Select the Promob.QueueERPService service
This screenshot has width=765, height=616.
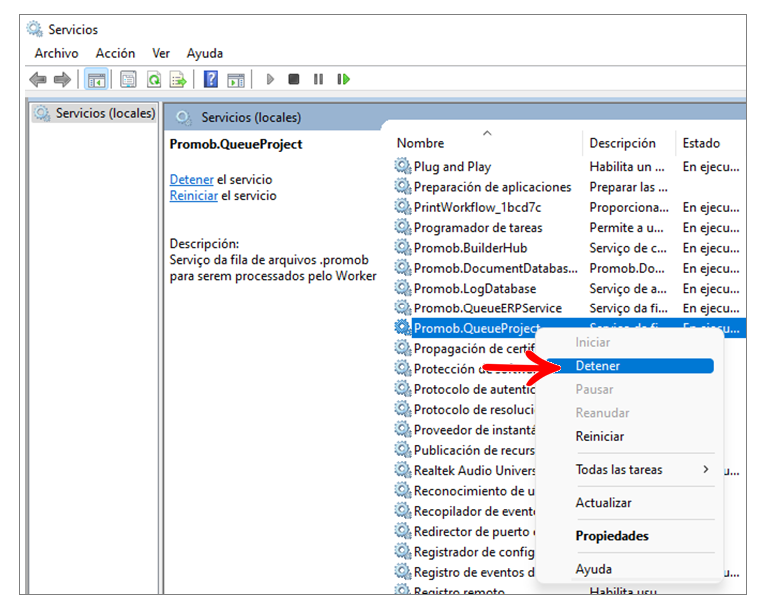tap(569, 308)
